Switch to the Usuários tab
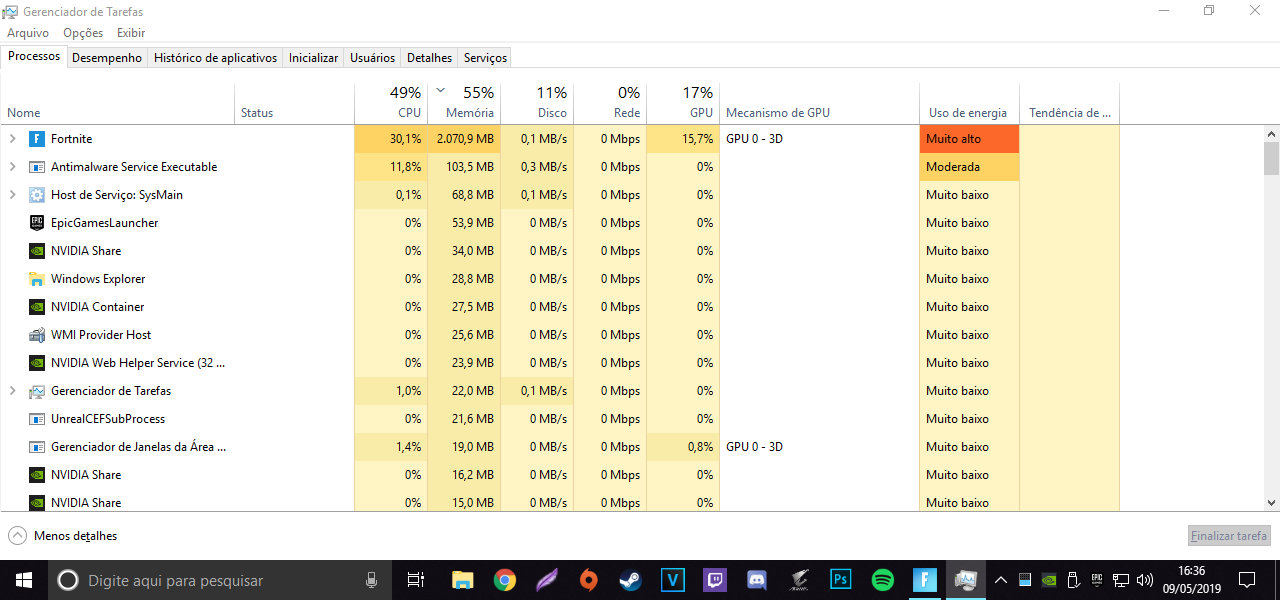 372,58
